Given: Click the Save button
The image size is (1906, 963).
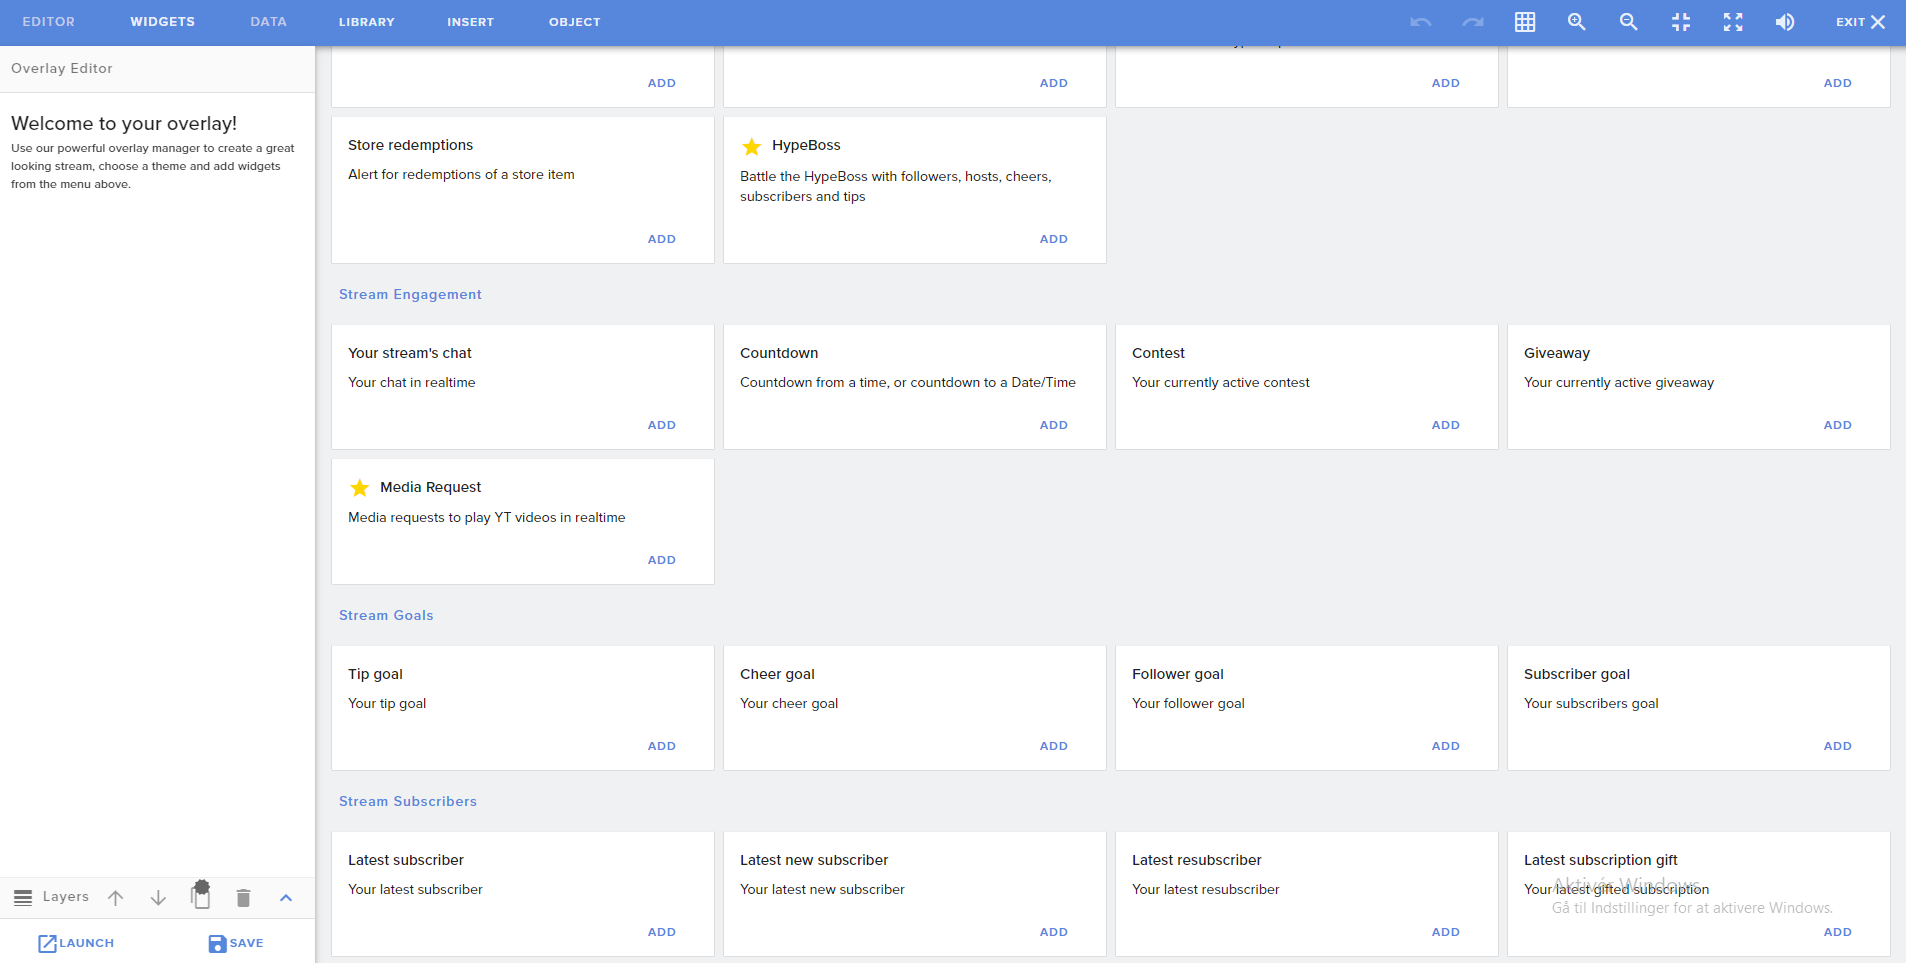Looking at the screenshot, I should pos(236,943).
